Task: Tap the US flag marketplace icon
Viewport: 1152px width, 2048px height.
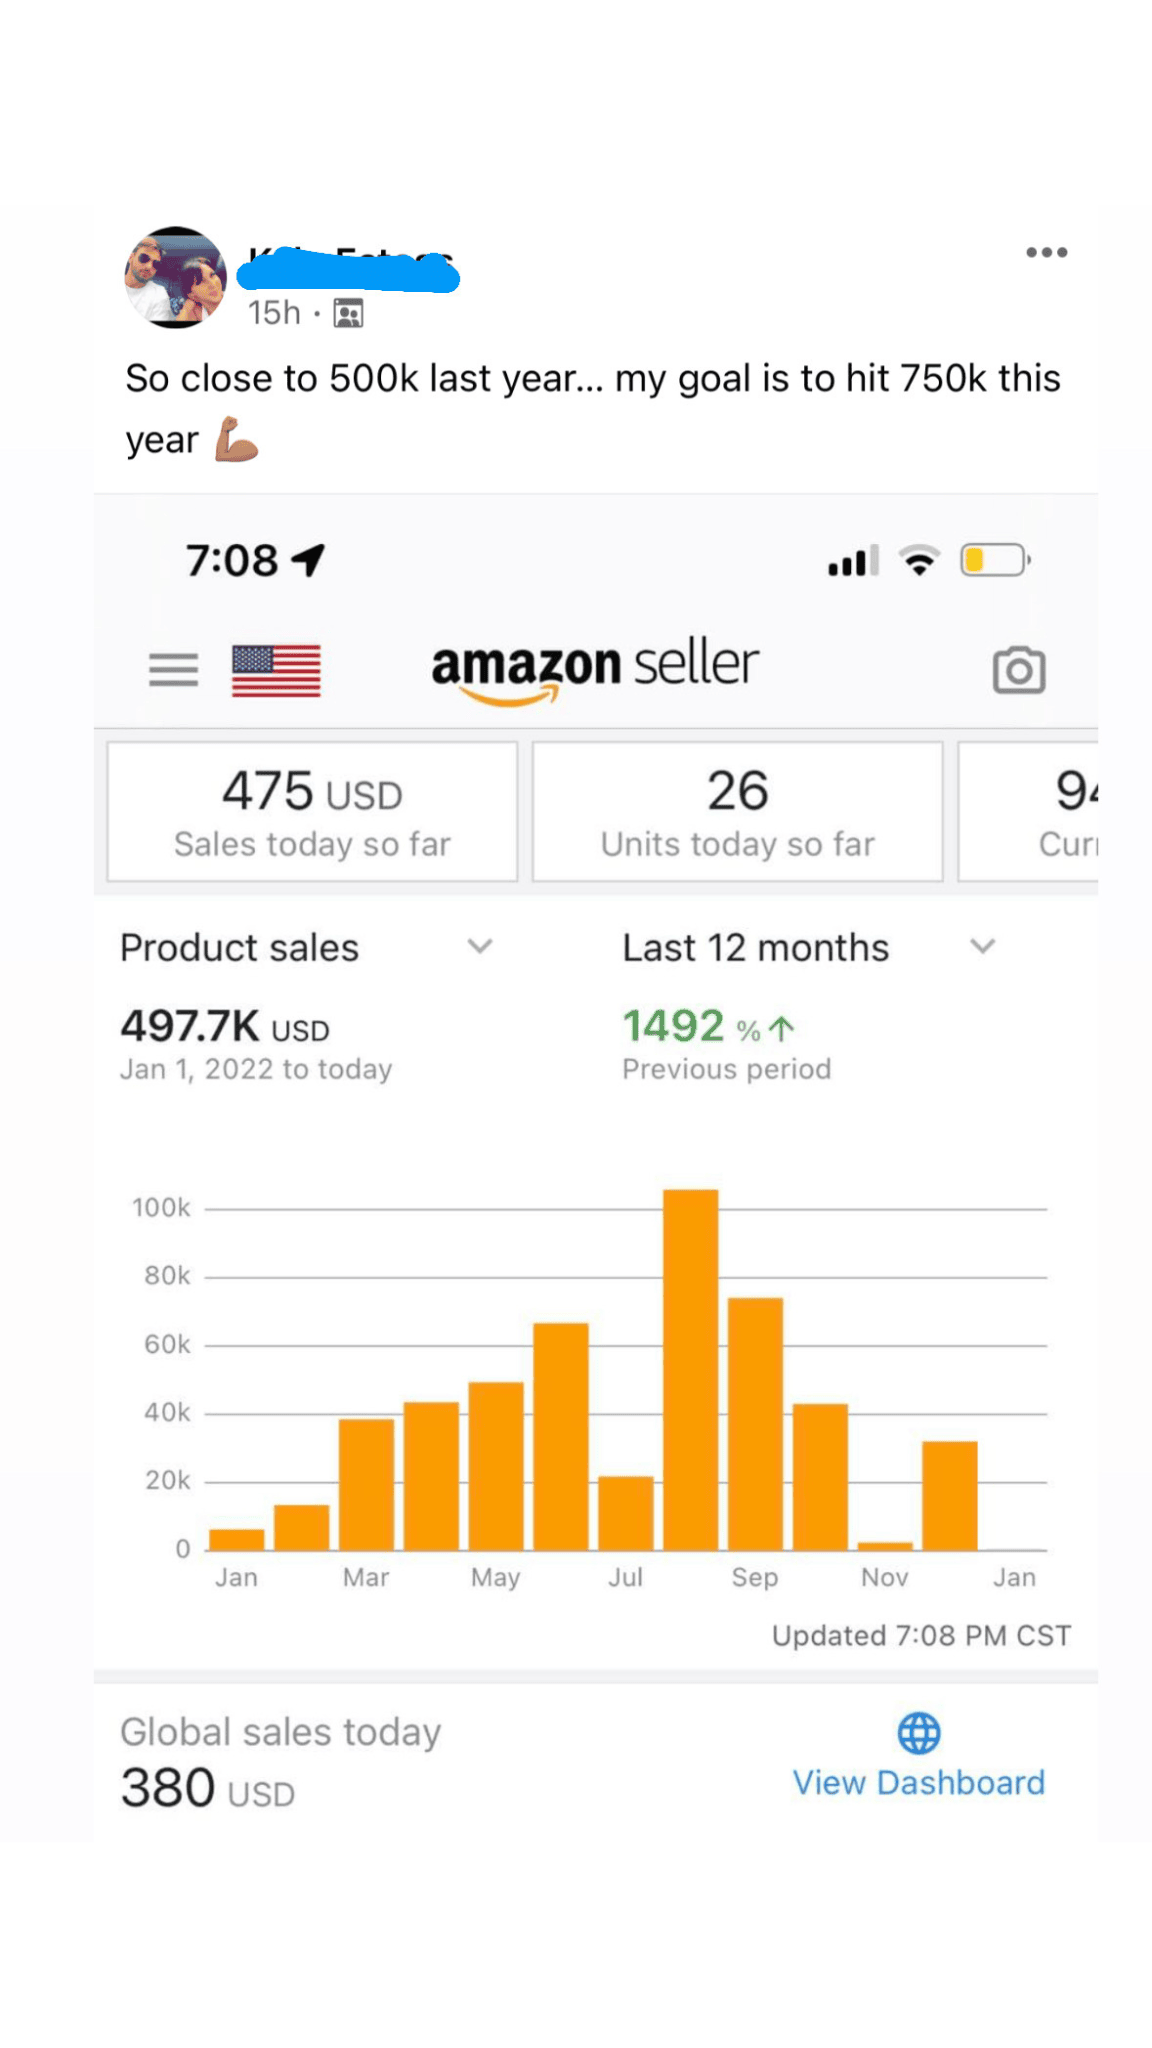Action: tap(276, 670)
